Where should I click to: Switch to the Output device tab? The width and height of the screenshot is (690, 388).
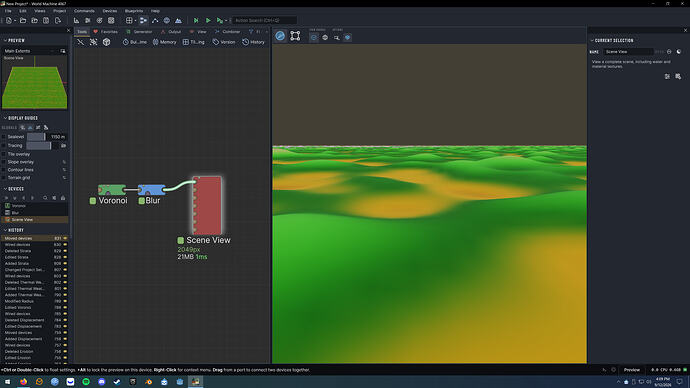click(171, 32)
